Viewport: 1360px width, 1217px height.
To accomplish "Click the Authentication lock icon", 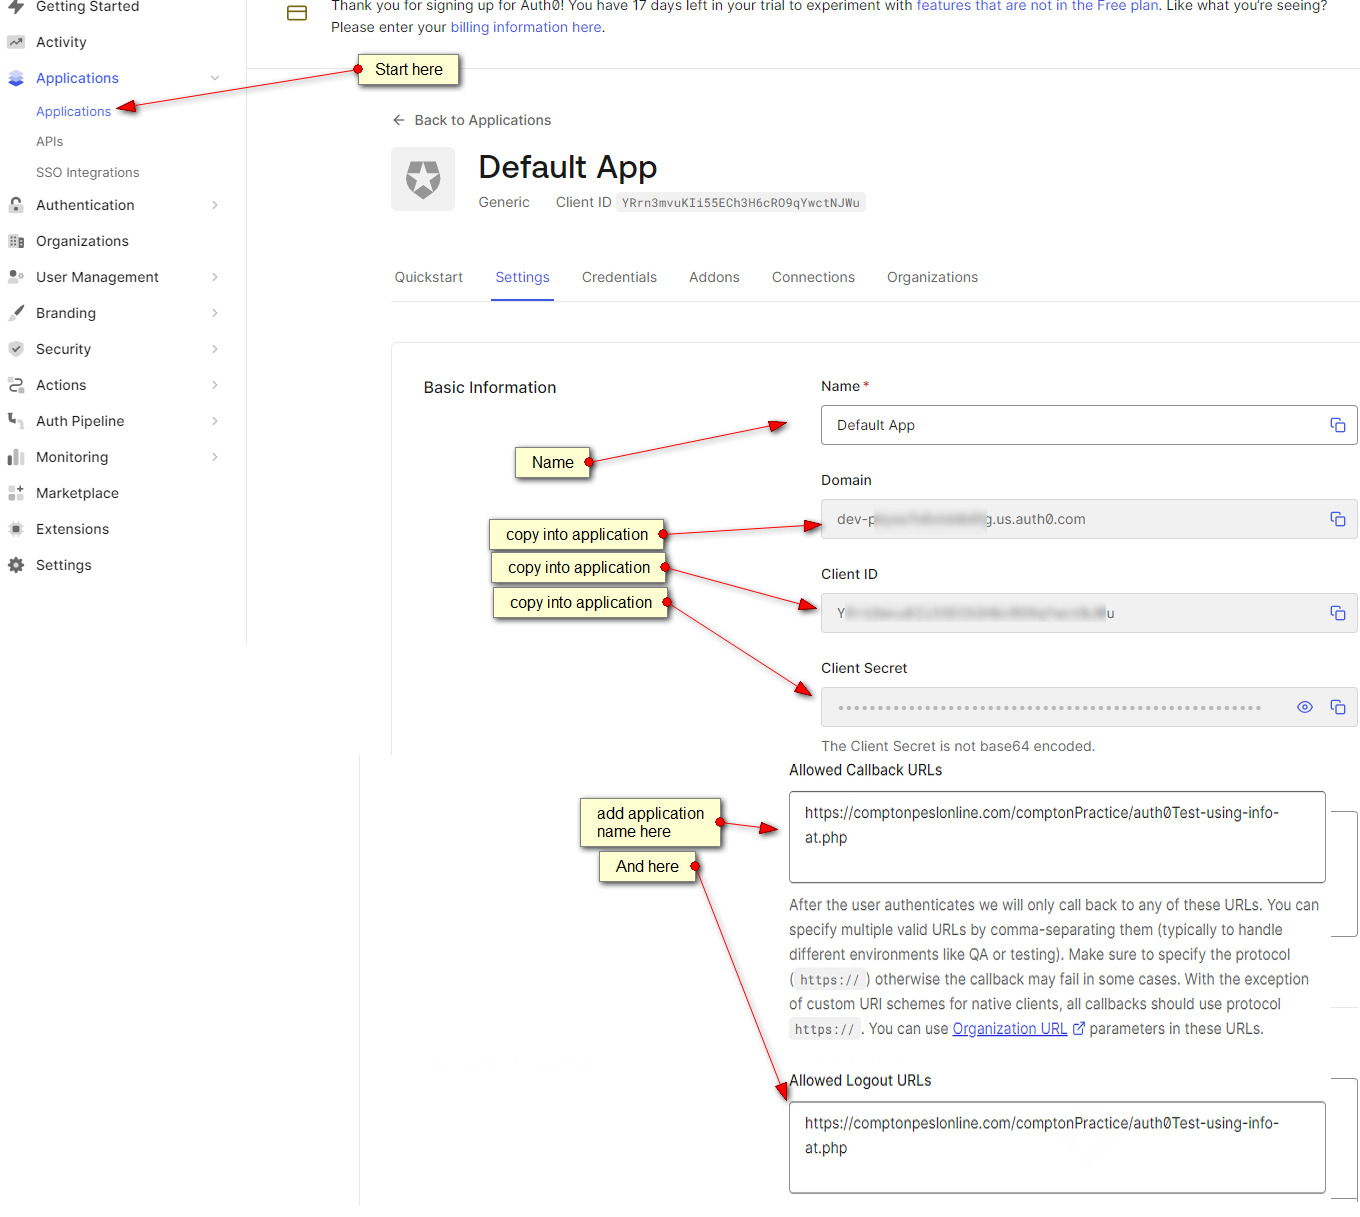I will (x=16, y=205).
